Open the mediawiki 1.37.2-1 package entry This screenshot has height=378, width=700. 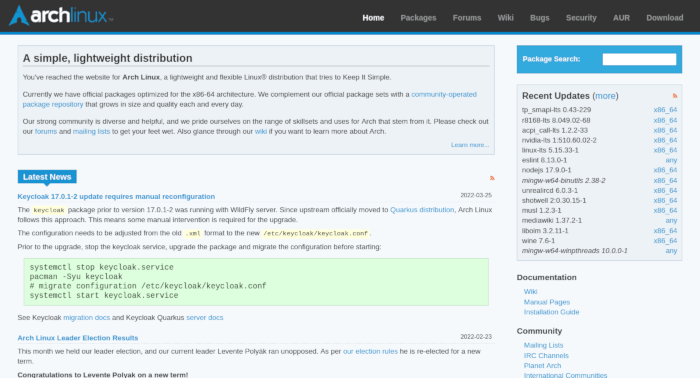552,220
